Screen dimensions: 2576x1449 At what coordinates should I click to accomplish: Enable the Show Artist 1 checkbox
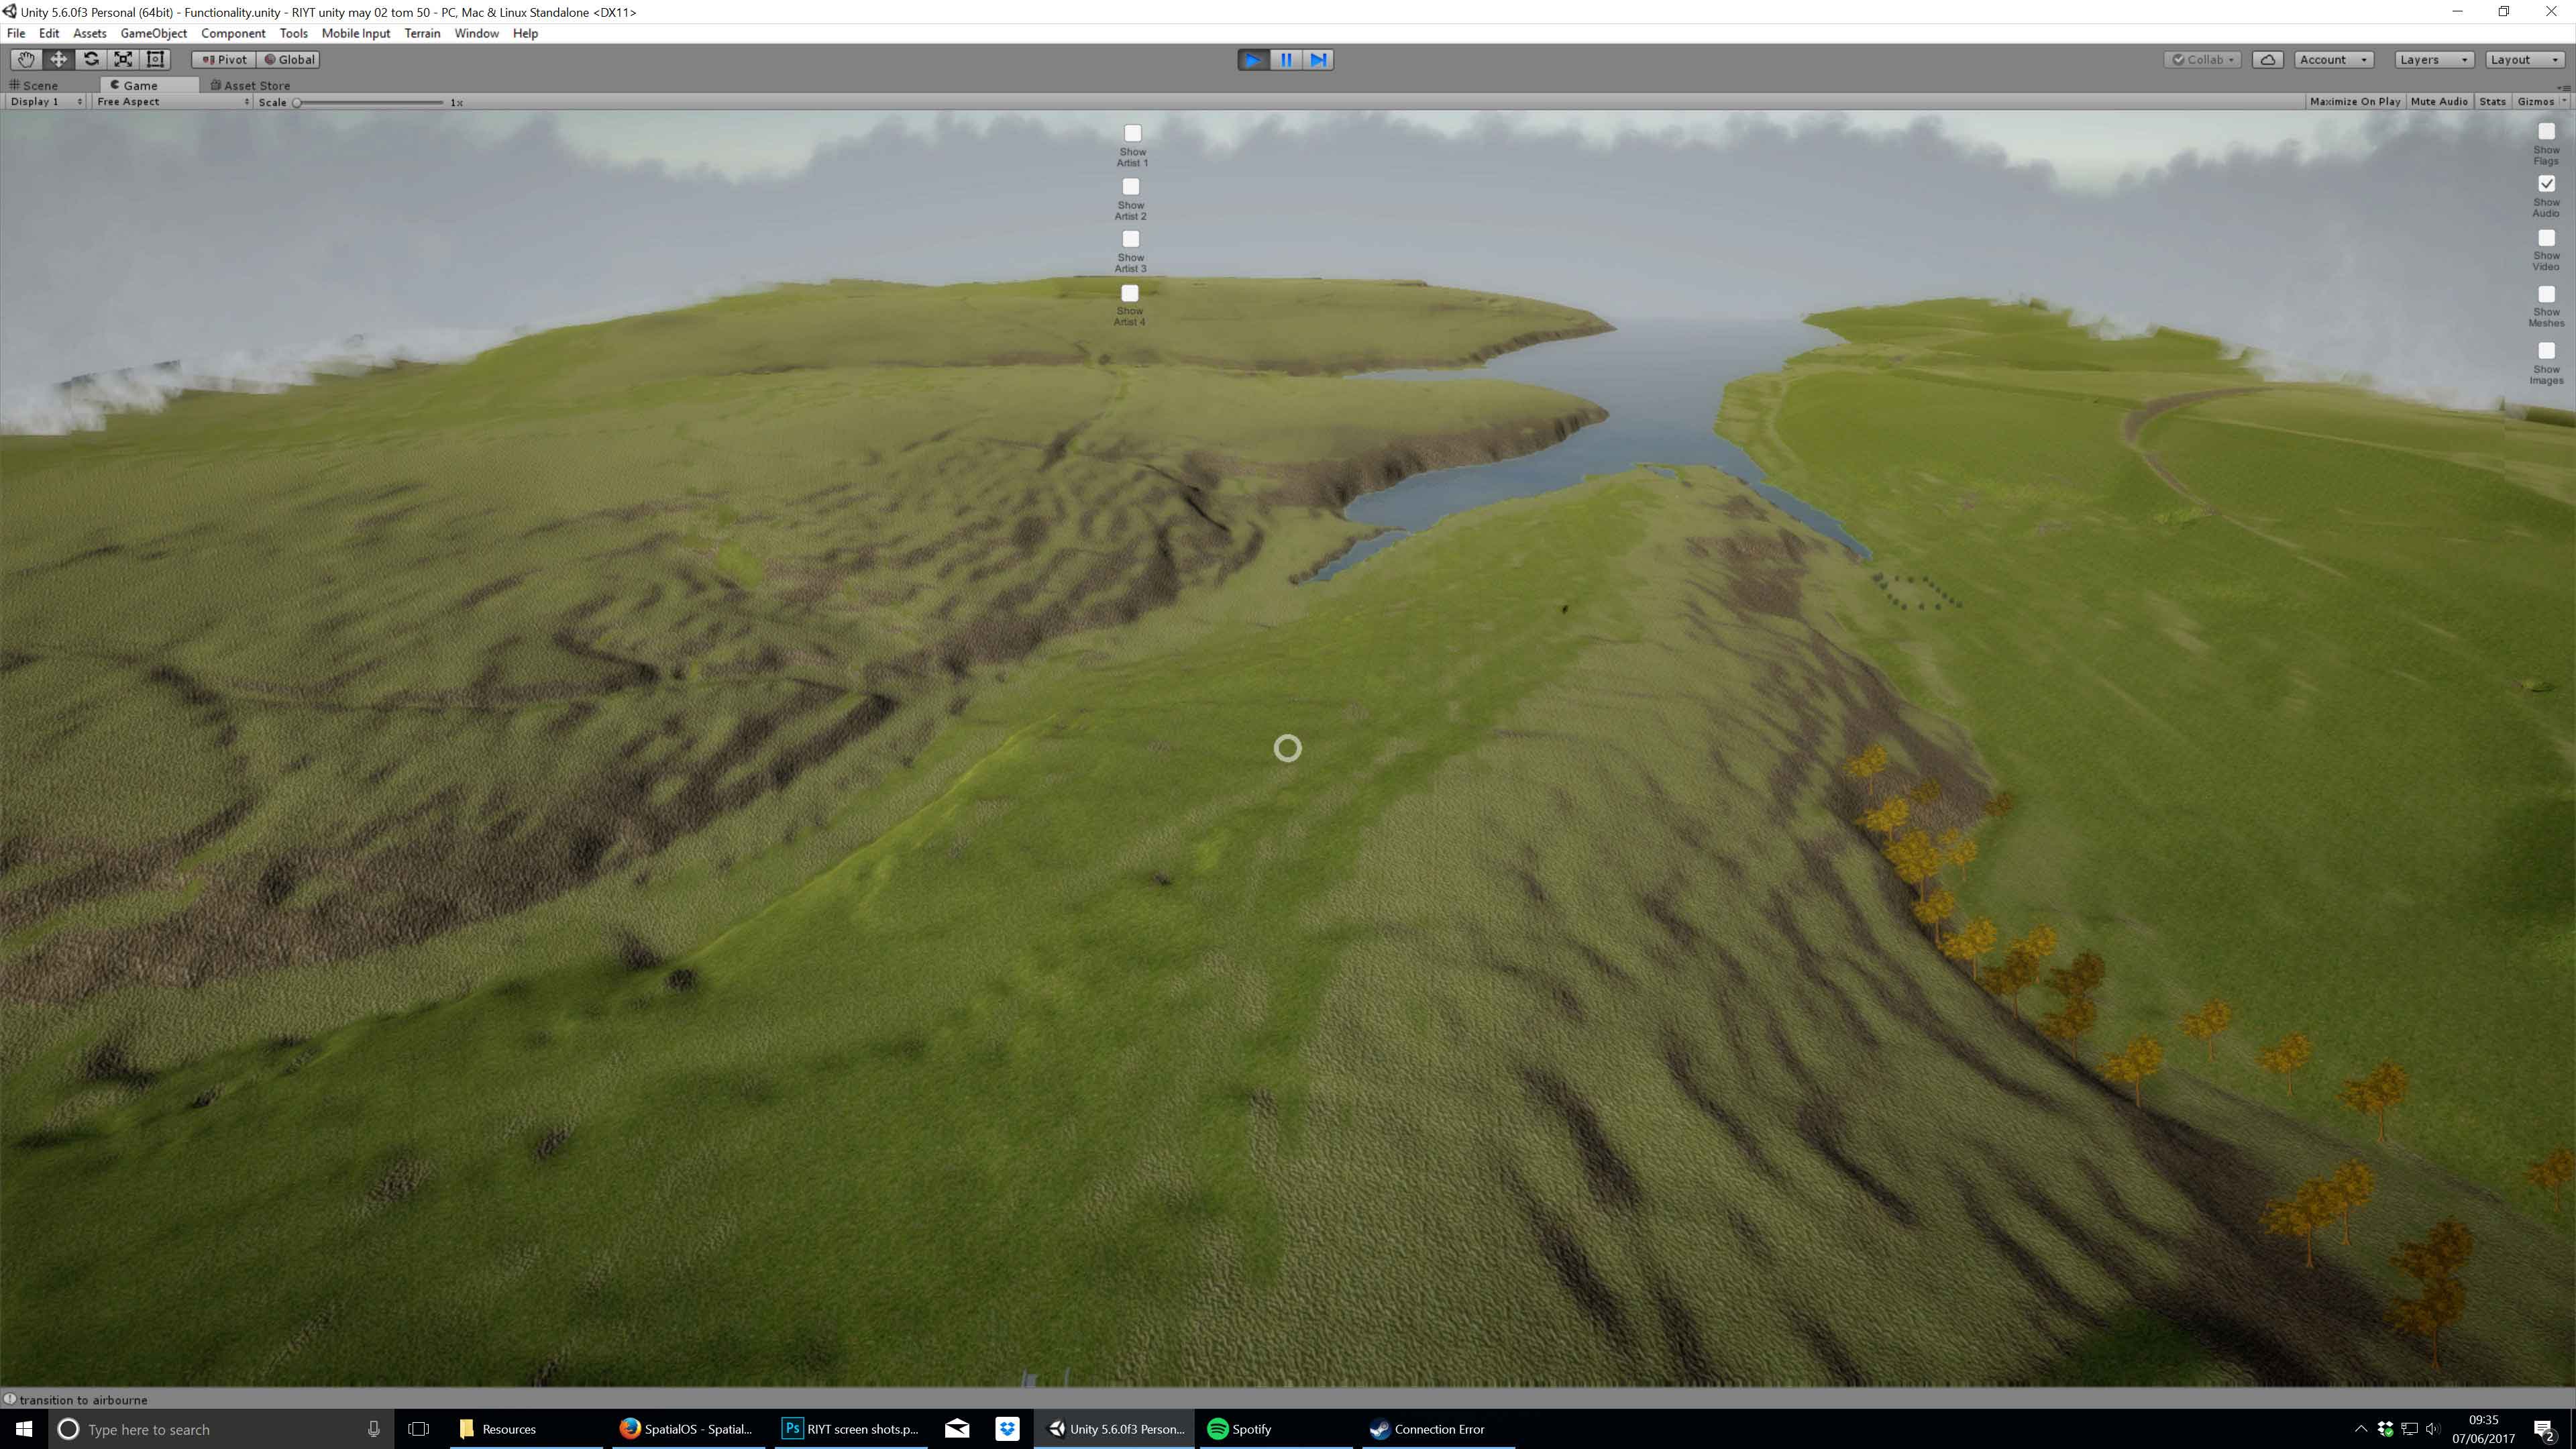1132,133
